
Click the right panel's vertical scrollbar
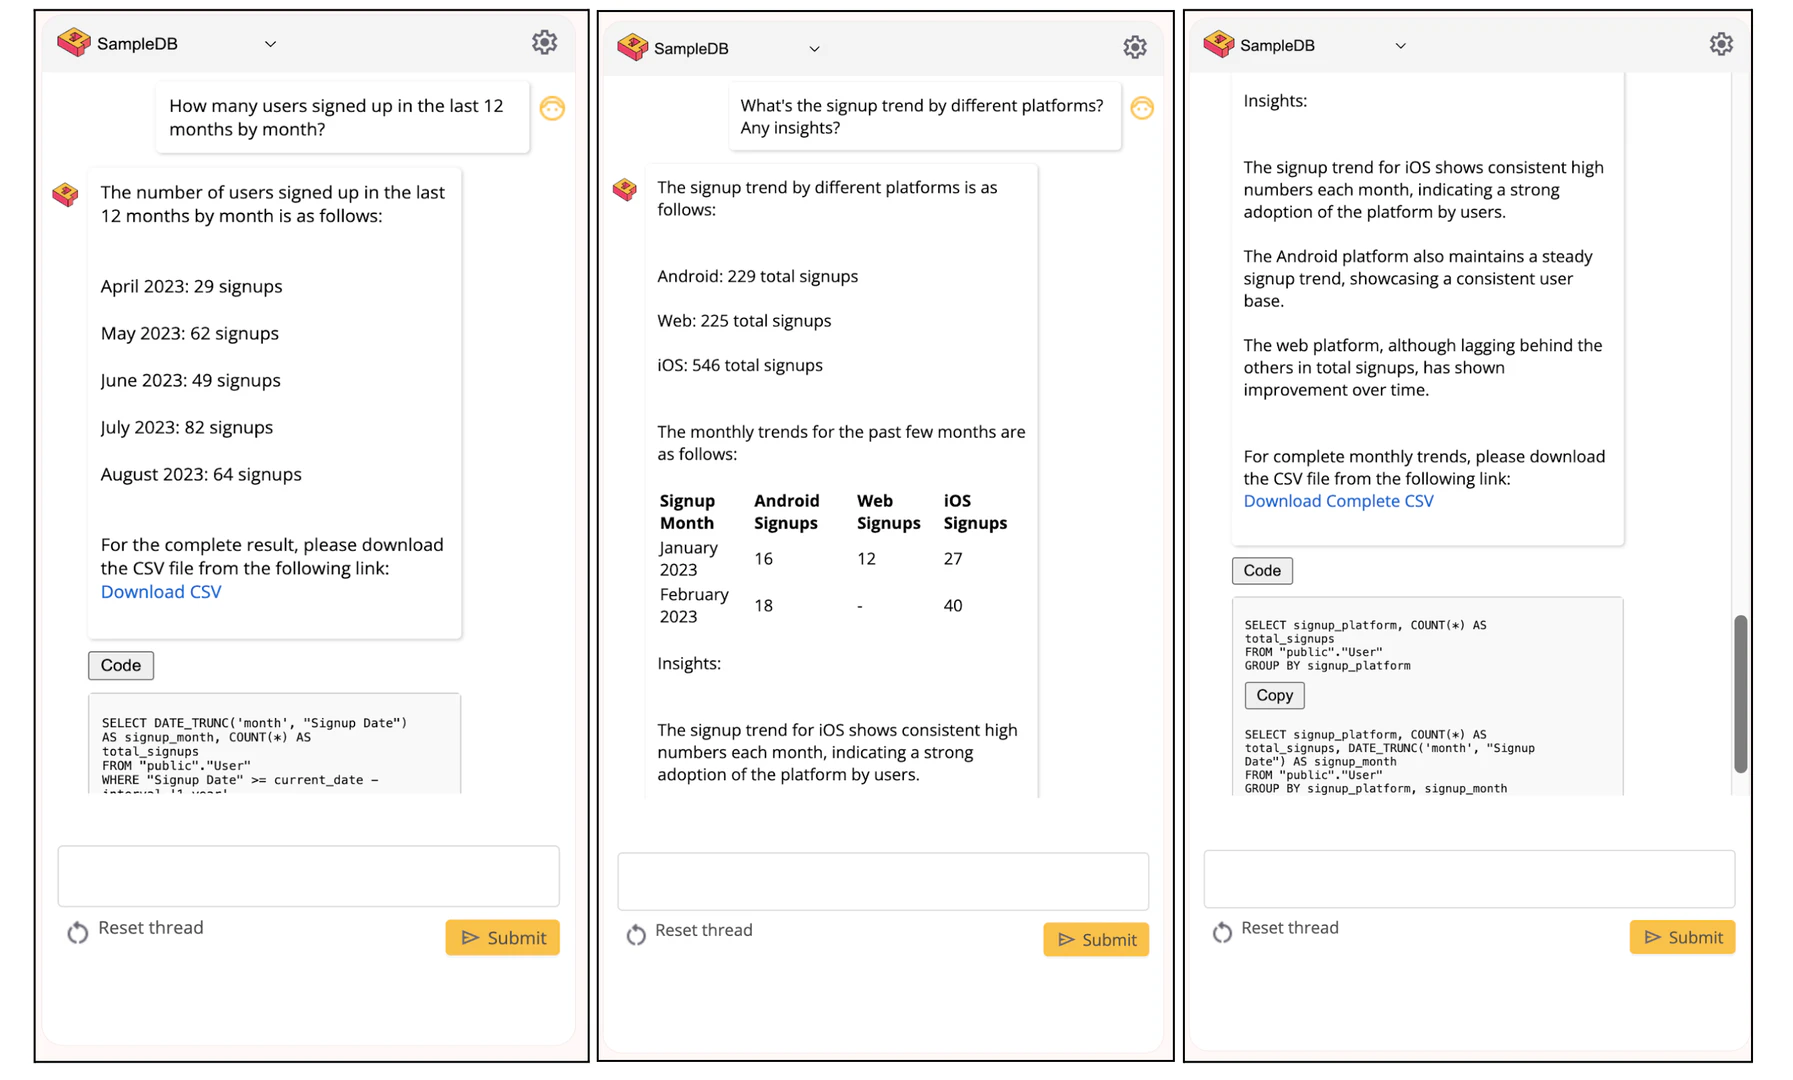[1740, 693]
